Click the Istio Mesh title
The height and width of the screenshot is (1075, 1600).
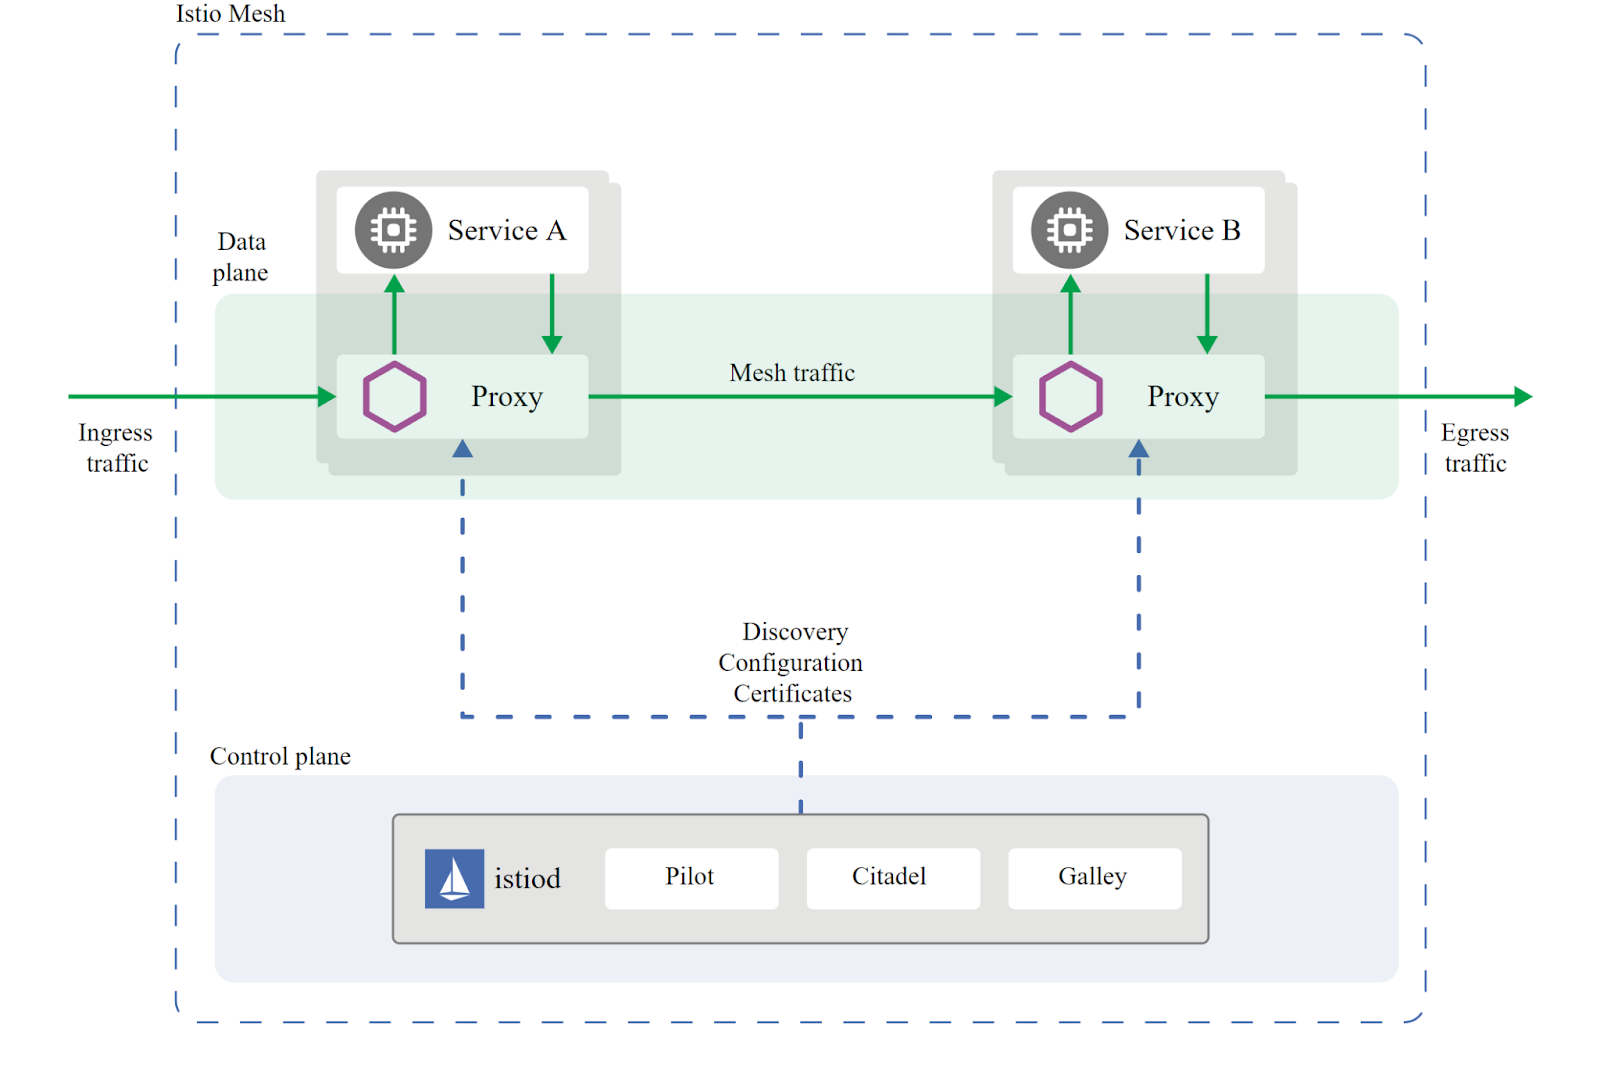(x=230, y=14)
